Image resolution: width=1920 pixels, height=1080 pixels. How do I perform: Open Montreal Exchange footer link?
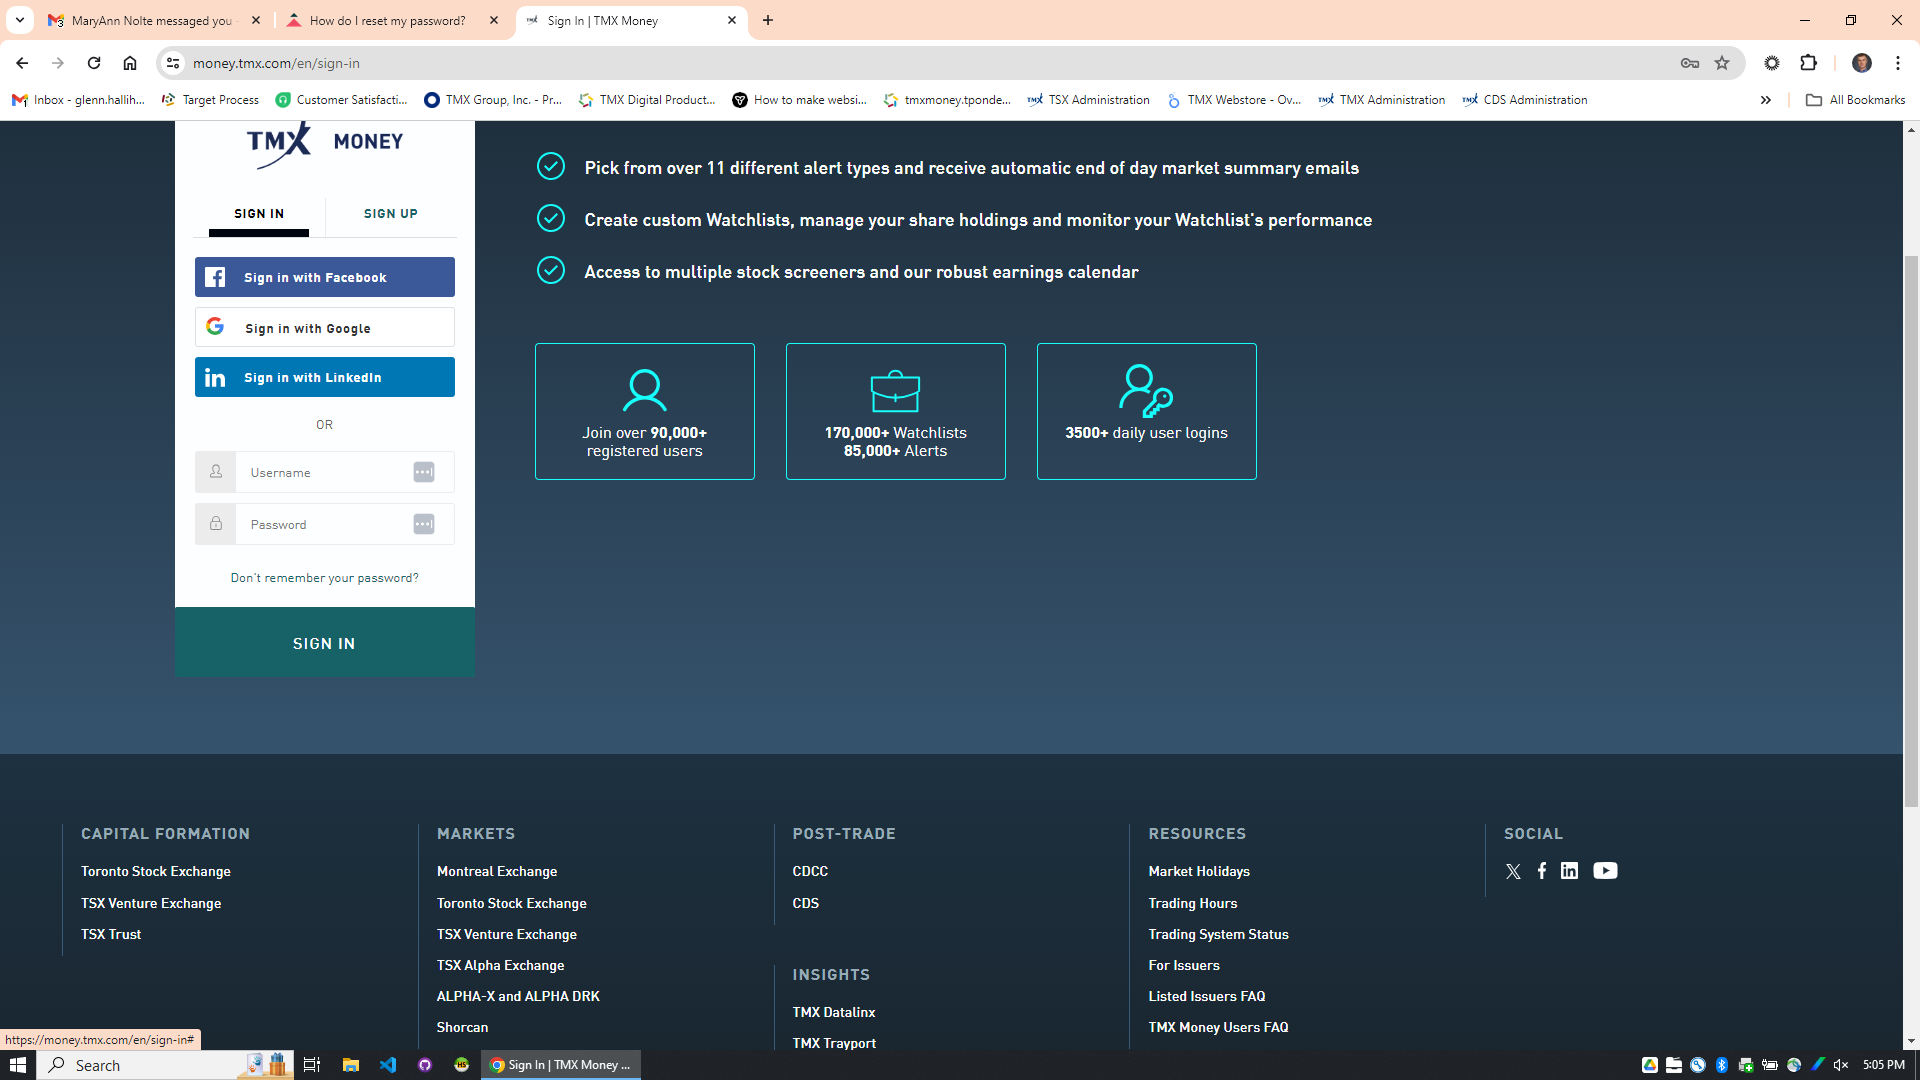[497, 872]
